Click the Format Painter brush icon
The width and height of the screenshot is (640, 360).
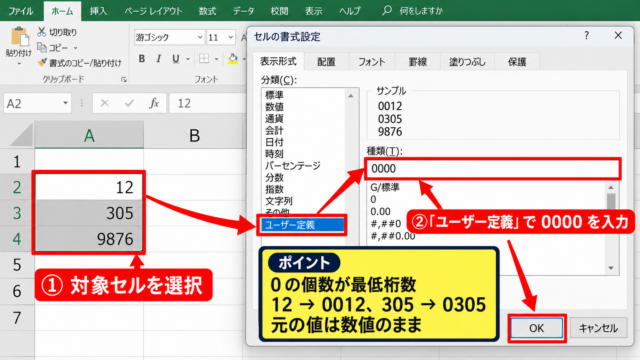coord(42,62)
